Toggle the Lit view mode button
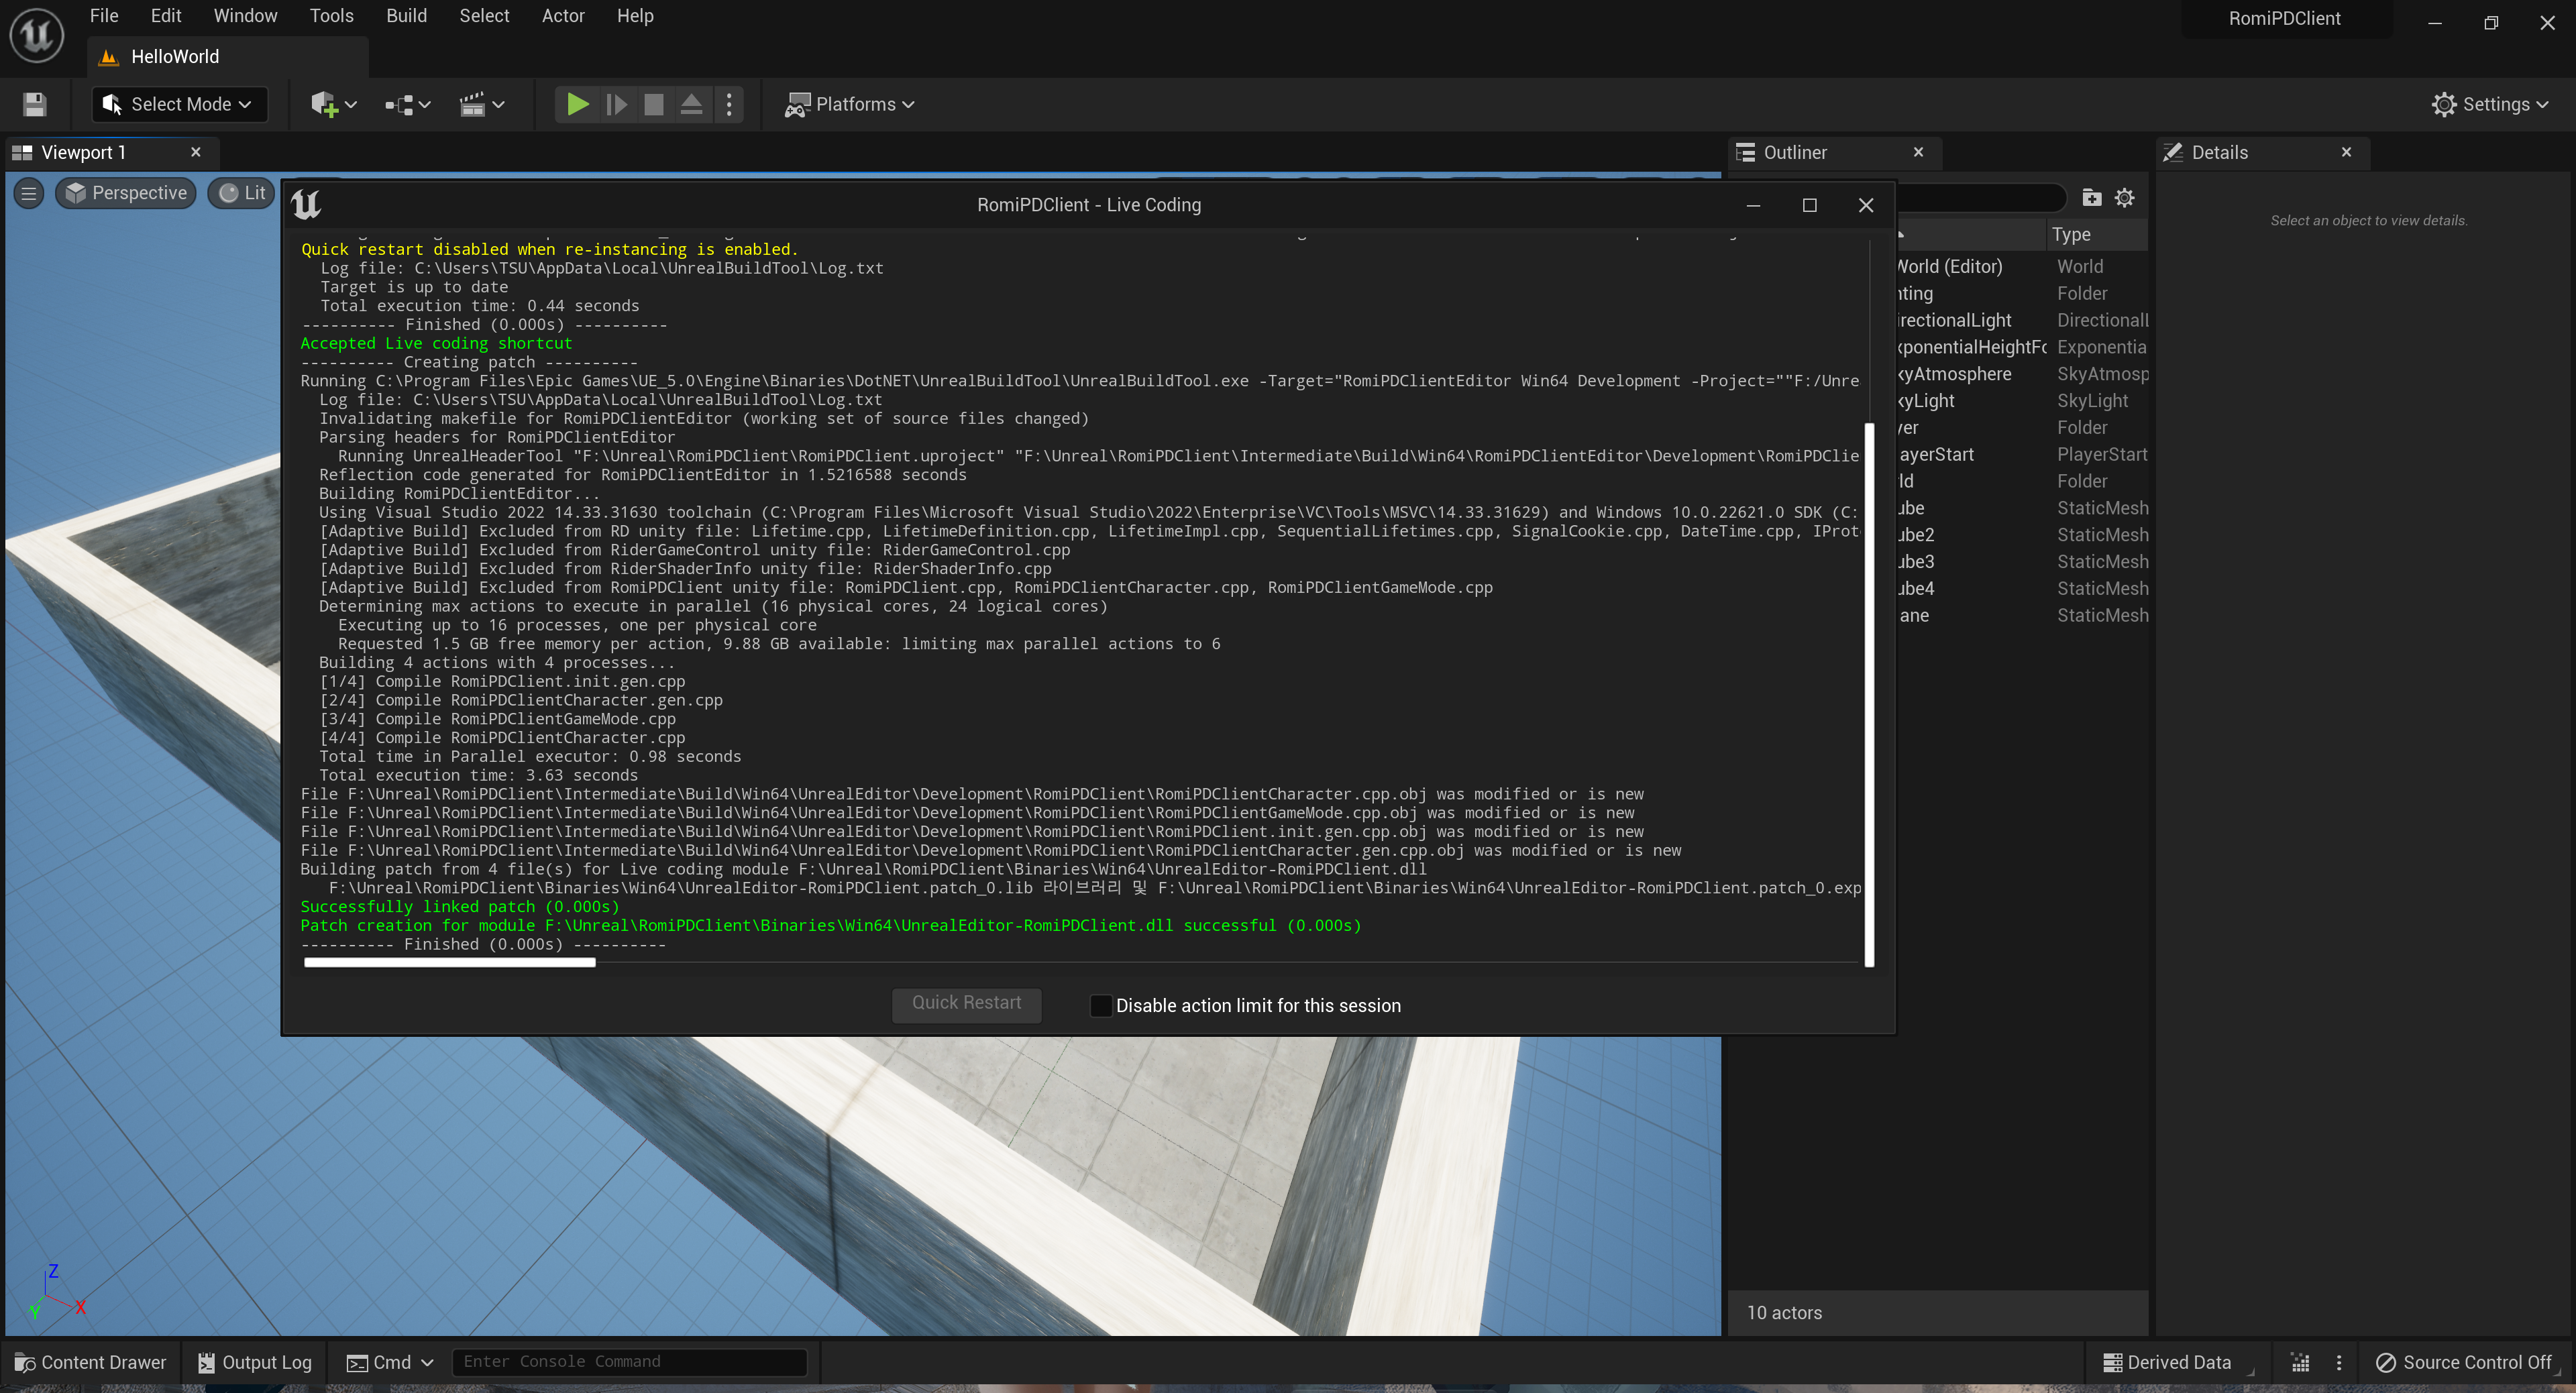Screen dimensions: 2576x1393 pyautogui.click(x=243, y=193)
